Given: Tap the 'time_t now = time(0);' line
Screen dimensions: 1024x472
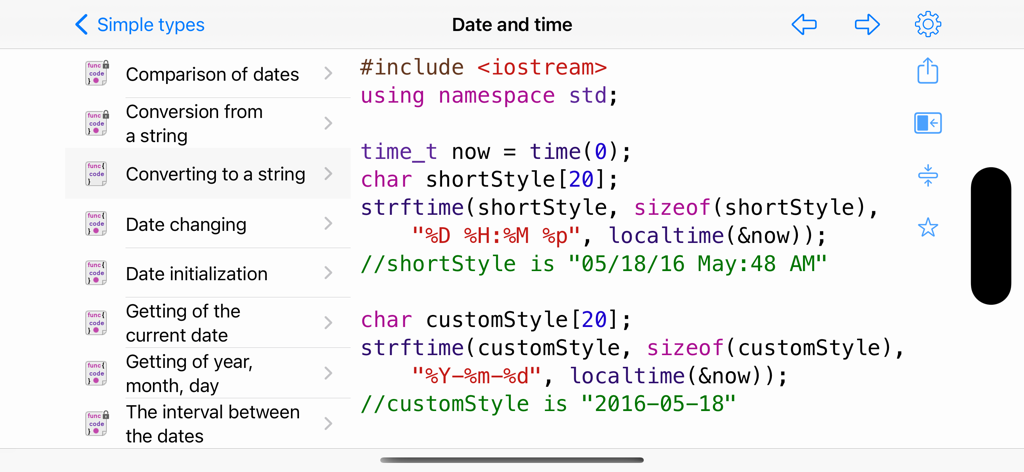Looking at the screenshot, I should coord(496,151).
